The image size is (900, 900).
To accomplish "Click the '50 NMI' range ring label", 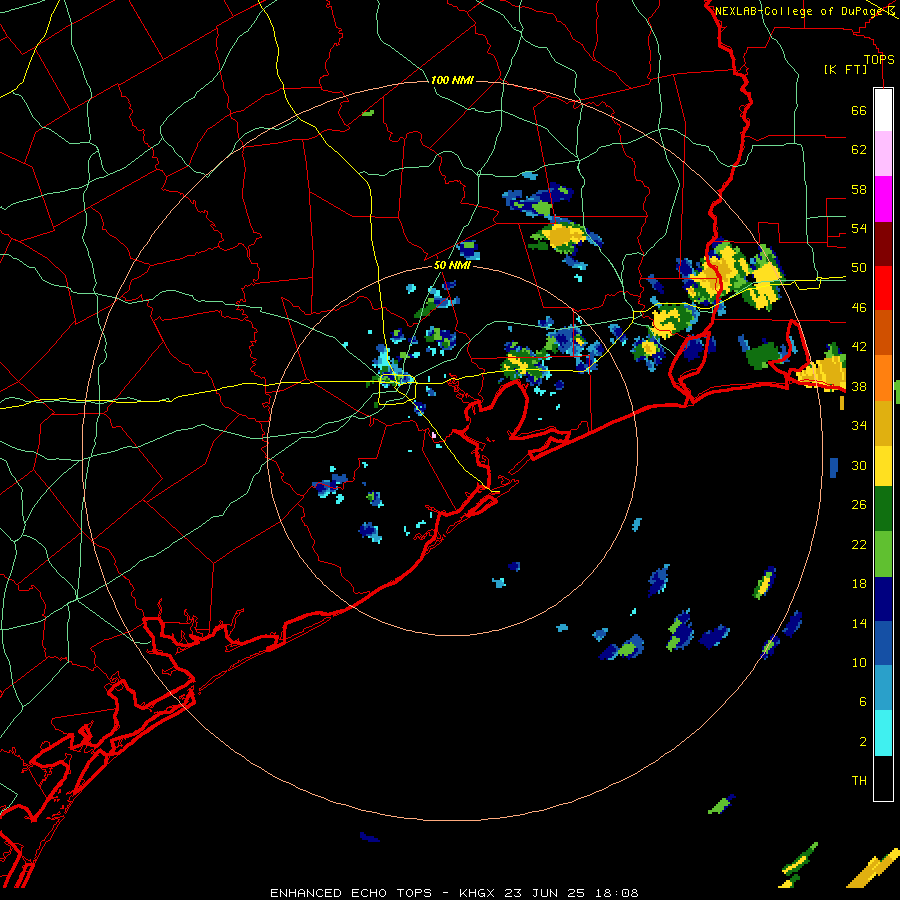I will (x=452, y=265).
